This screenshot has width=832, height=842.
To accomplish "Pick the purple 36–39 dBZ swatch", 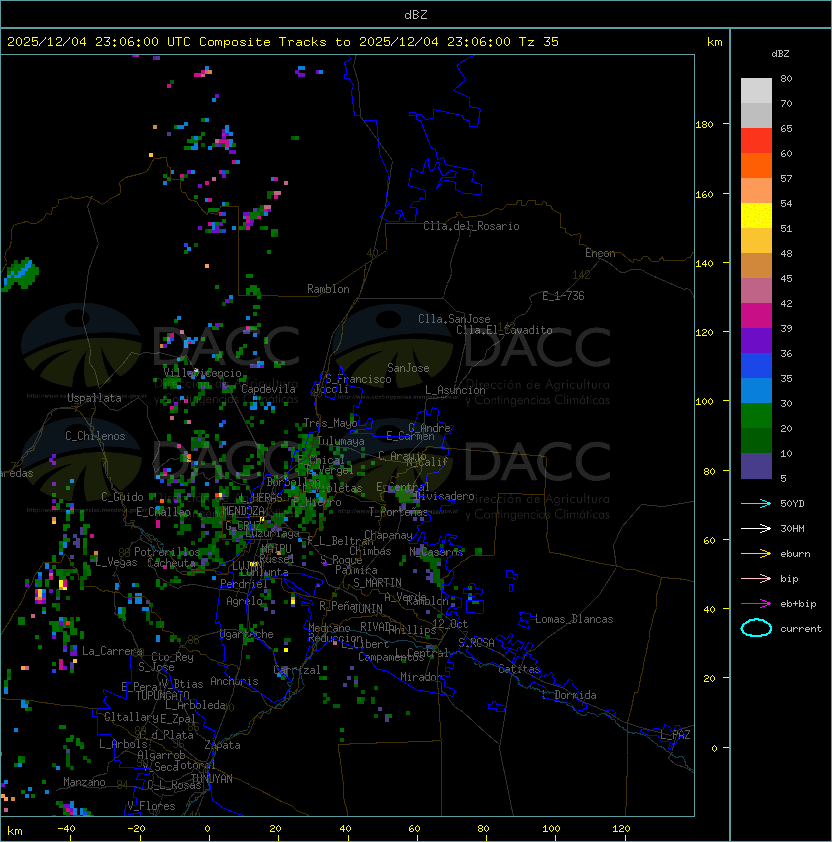I will [x=756, y=340].
